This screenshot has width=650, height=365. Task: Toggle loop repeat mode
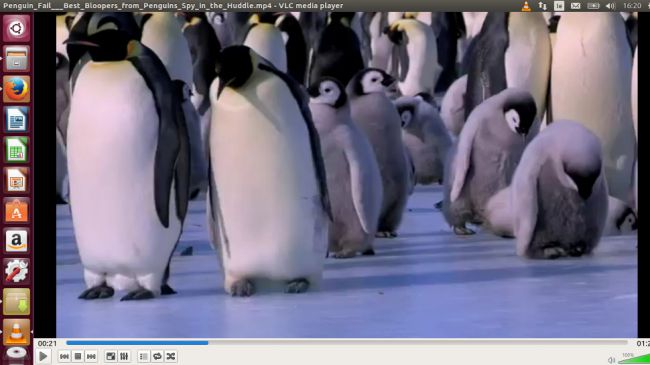click(x=157, y=356)
